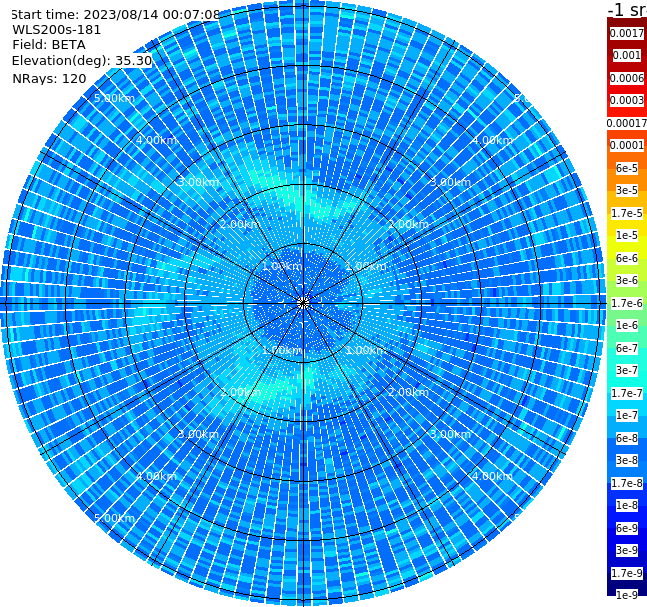Screen dimensions: 647x607
Task: Click the Field: BETA label
Action: point(49,45)
